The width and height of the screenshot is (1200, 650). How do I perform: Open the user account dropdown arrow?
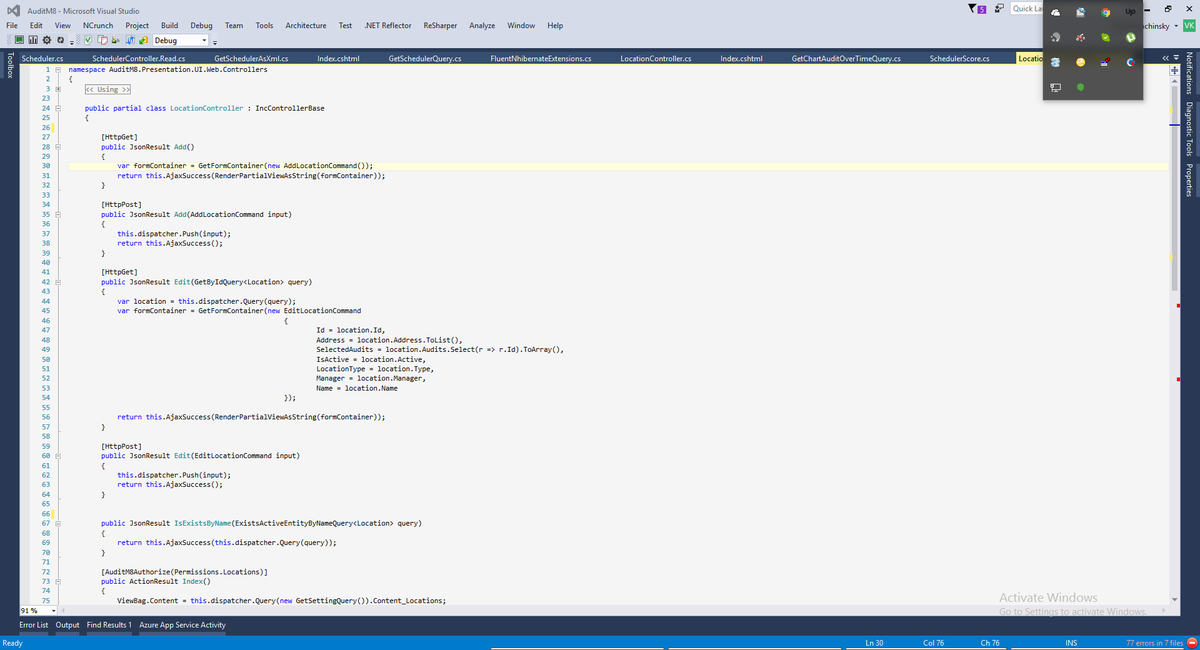click(x=1176, y=26)
